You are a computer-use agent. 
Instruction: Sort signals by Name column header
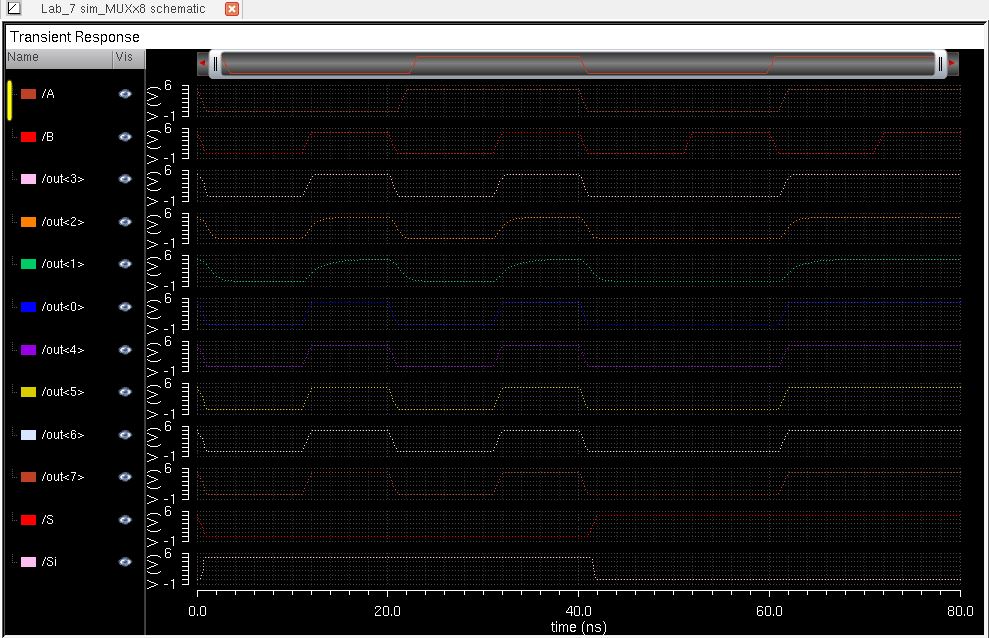(59, 57)
